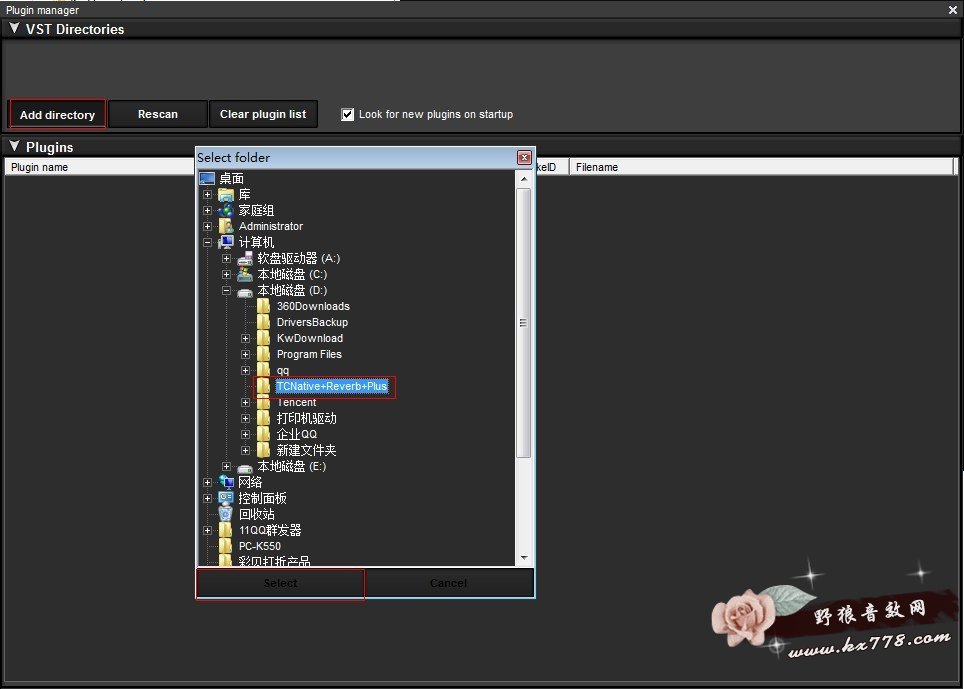Viewport: 964px width, 689px height.
Task: Expand the Administrator node
Action: tap(207, 226)
